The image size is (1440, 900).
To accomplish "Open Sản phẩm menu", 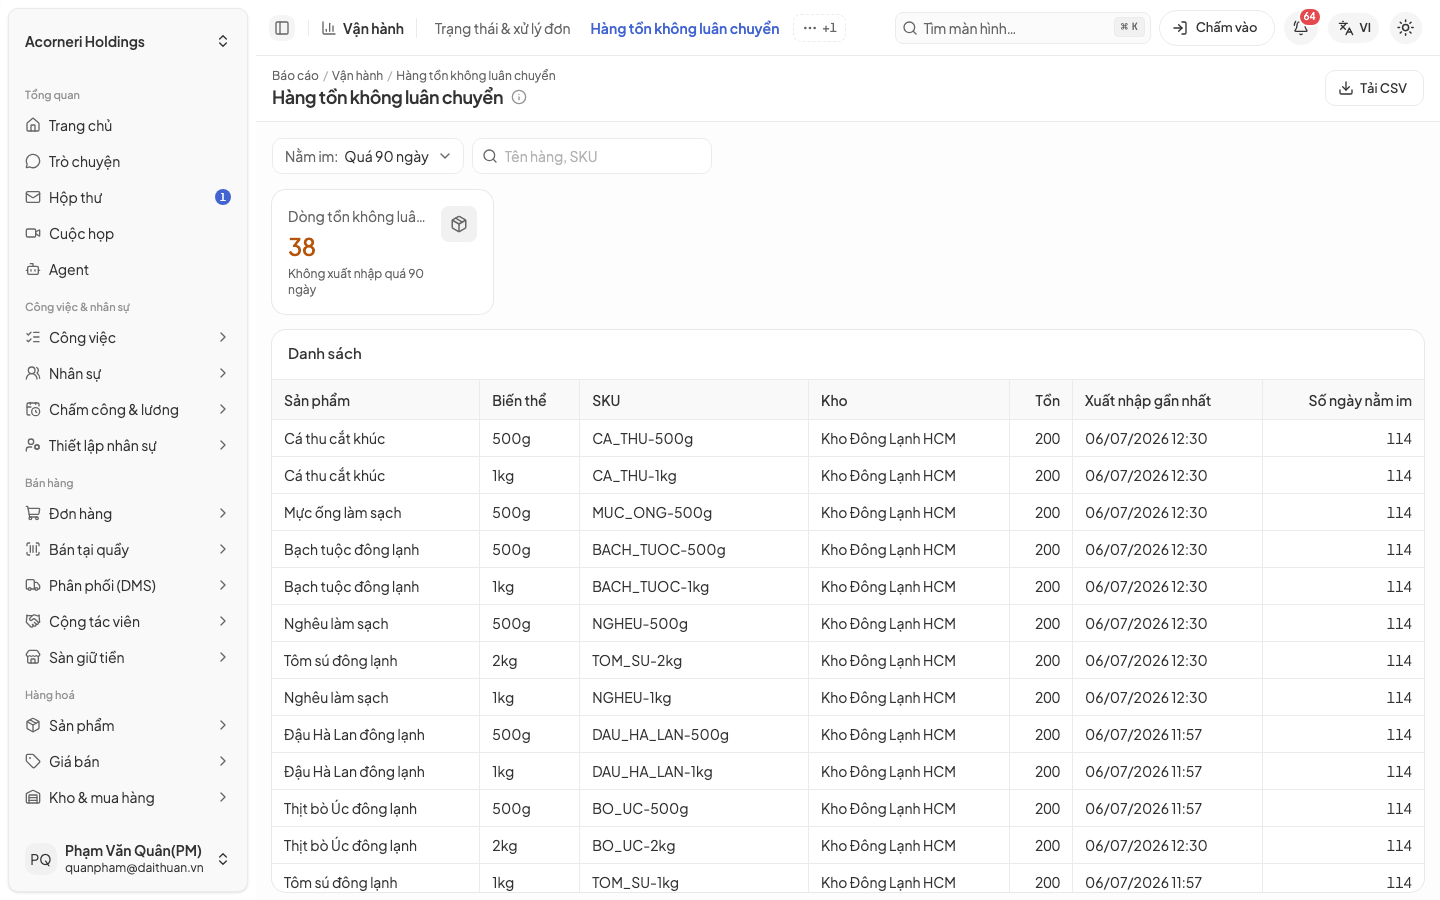I will pyautogui.click(x=128, y=726).
